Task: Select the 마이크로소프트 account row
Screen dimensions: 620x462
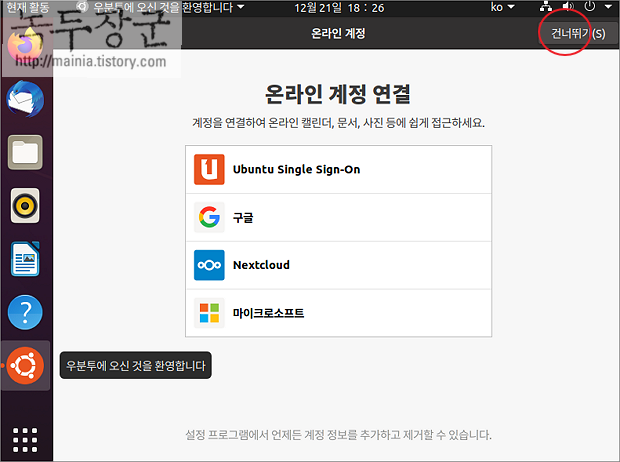Action: point(338,313)
